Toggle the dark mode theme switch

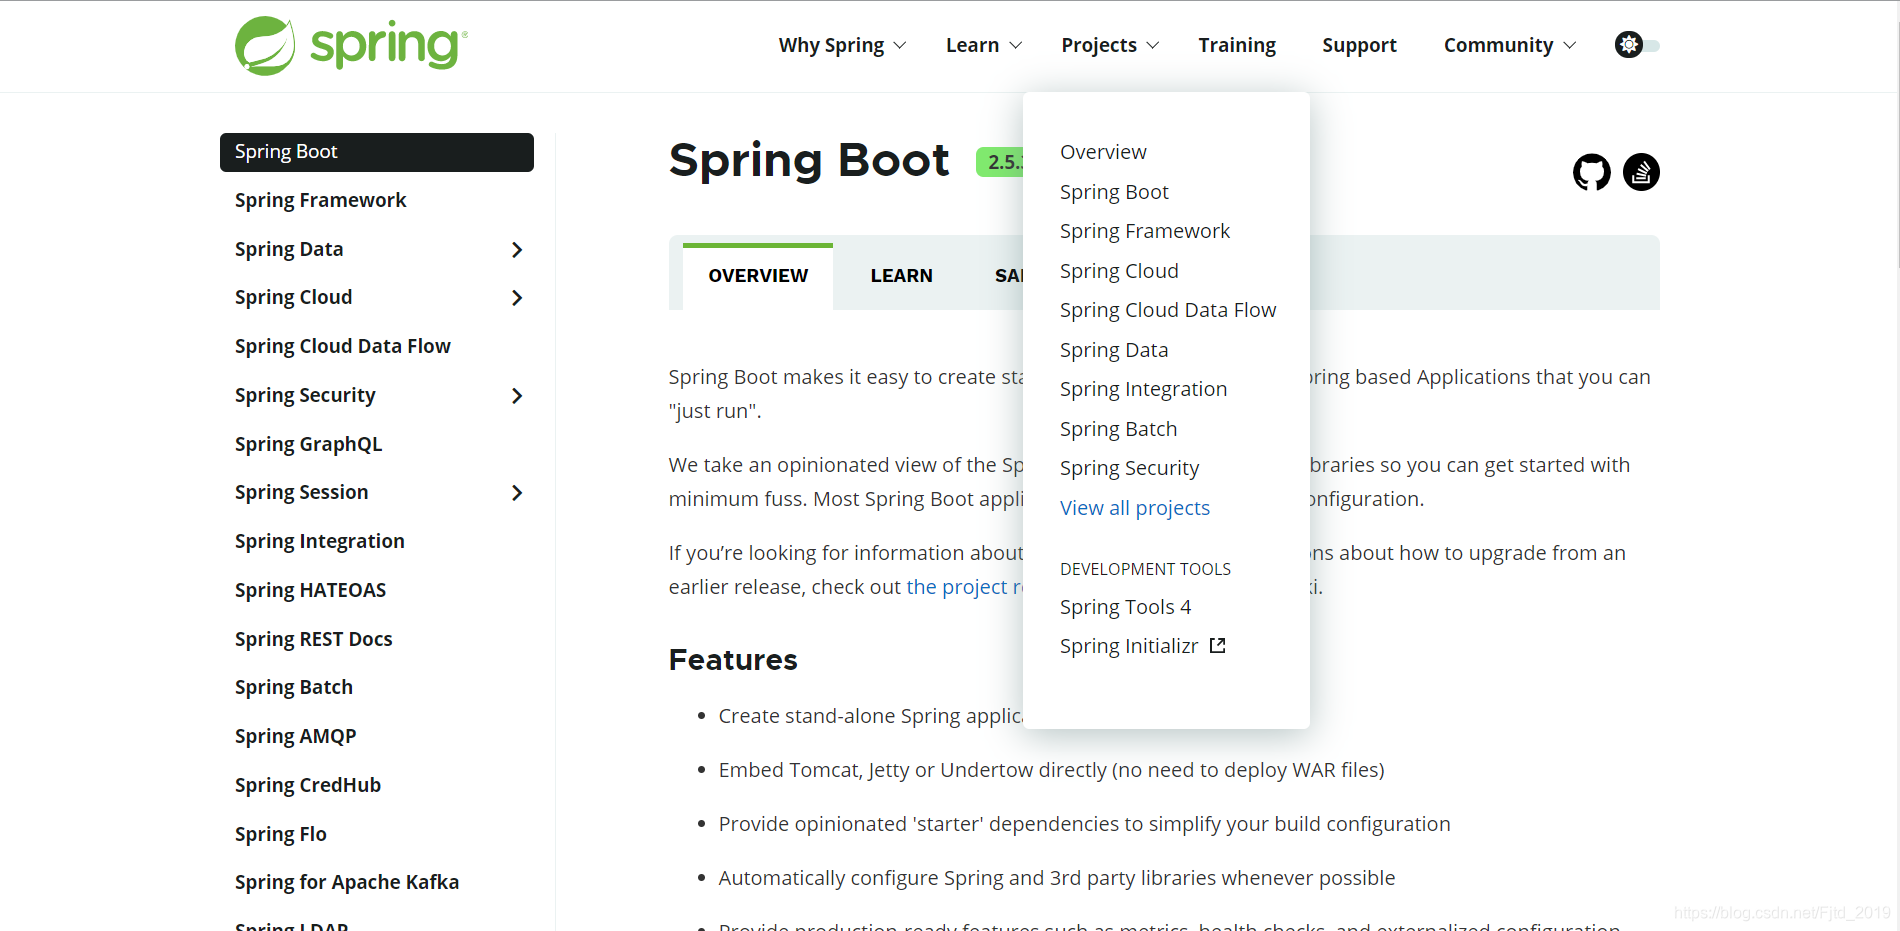coord(1637,45)
